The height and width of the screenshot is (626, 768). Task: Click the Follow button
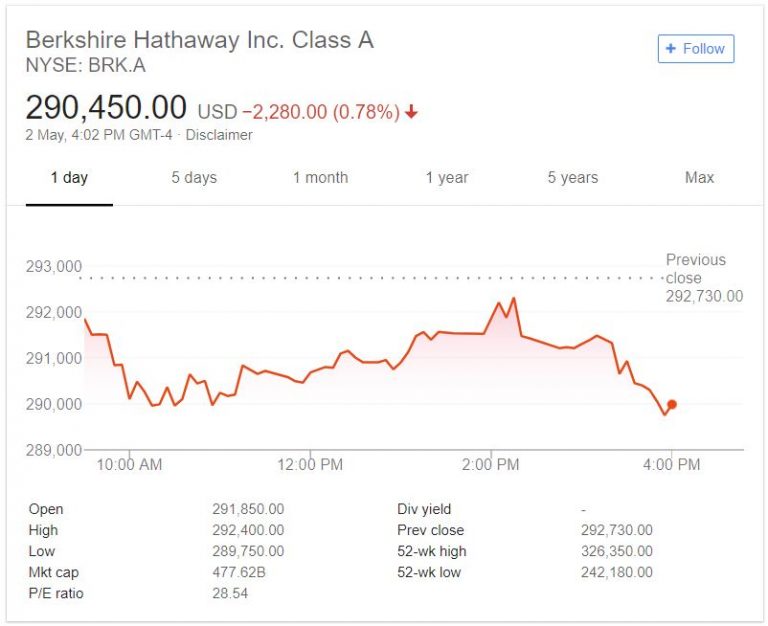[696, 48]
